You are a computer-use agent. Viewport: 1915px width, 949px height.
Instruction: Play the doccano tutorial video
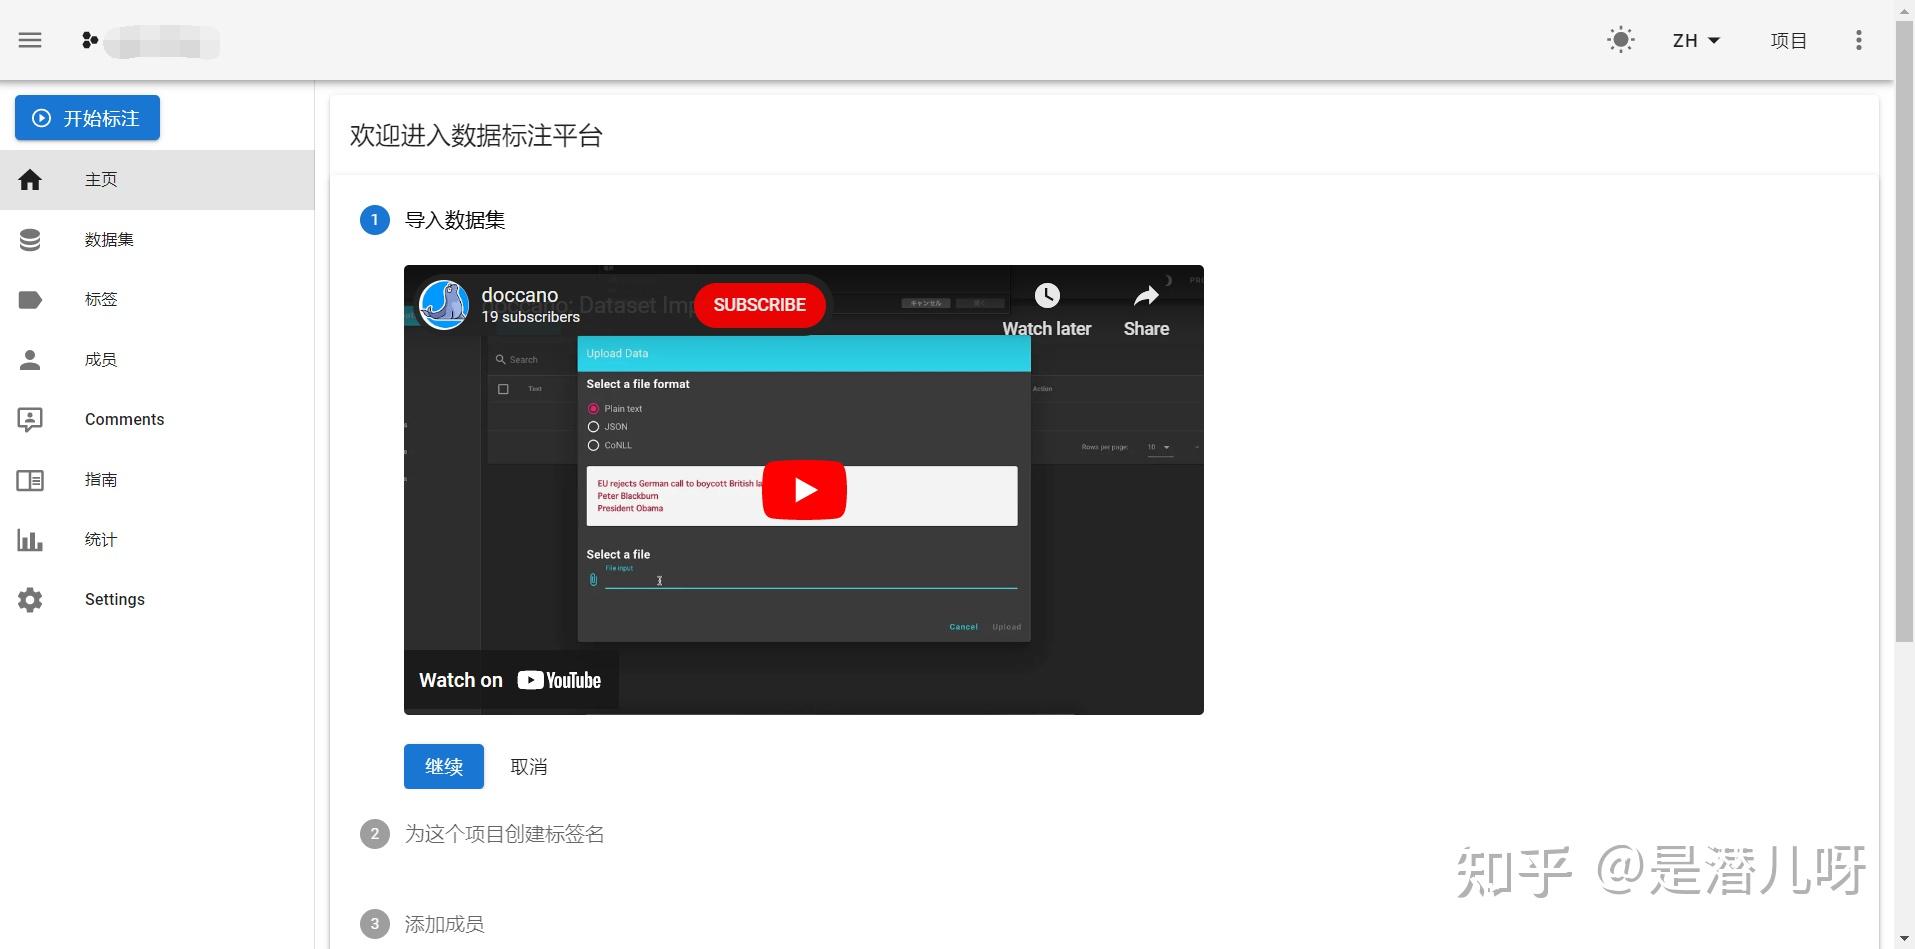tap(804, 490)
